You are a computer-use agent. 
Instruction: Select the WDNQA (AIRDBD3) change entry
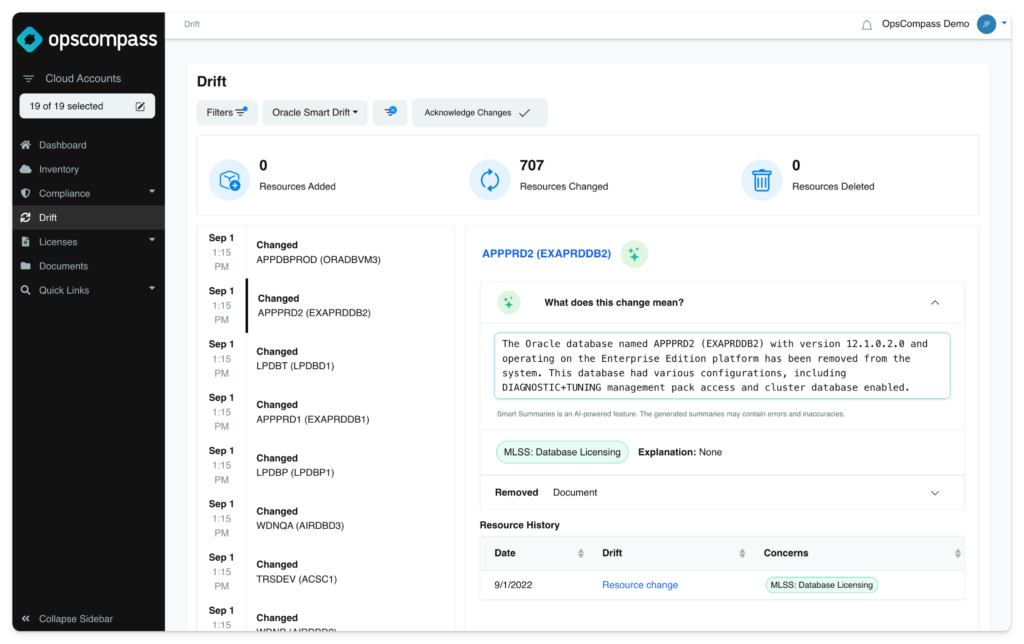(x=326, y=519)
